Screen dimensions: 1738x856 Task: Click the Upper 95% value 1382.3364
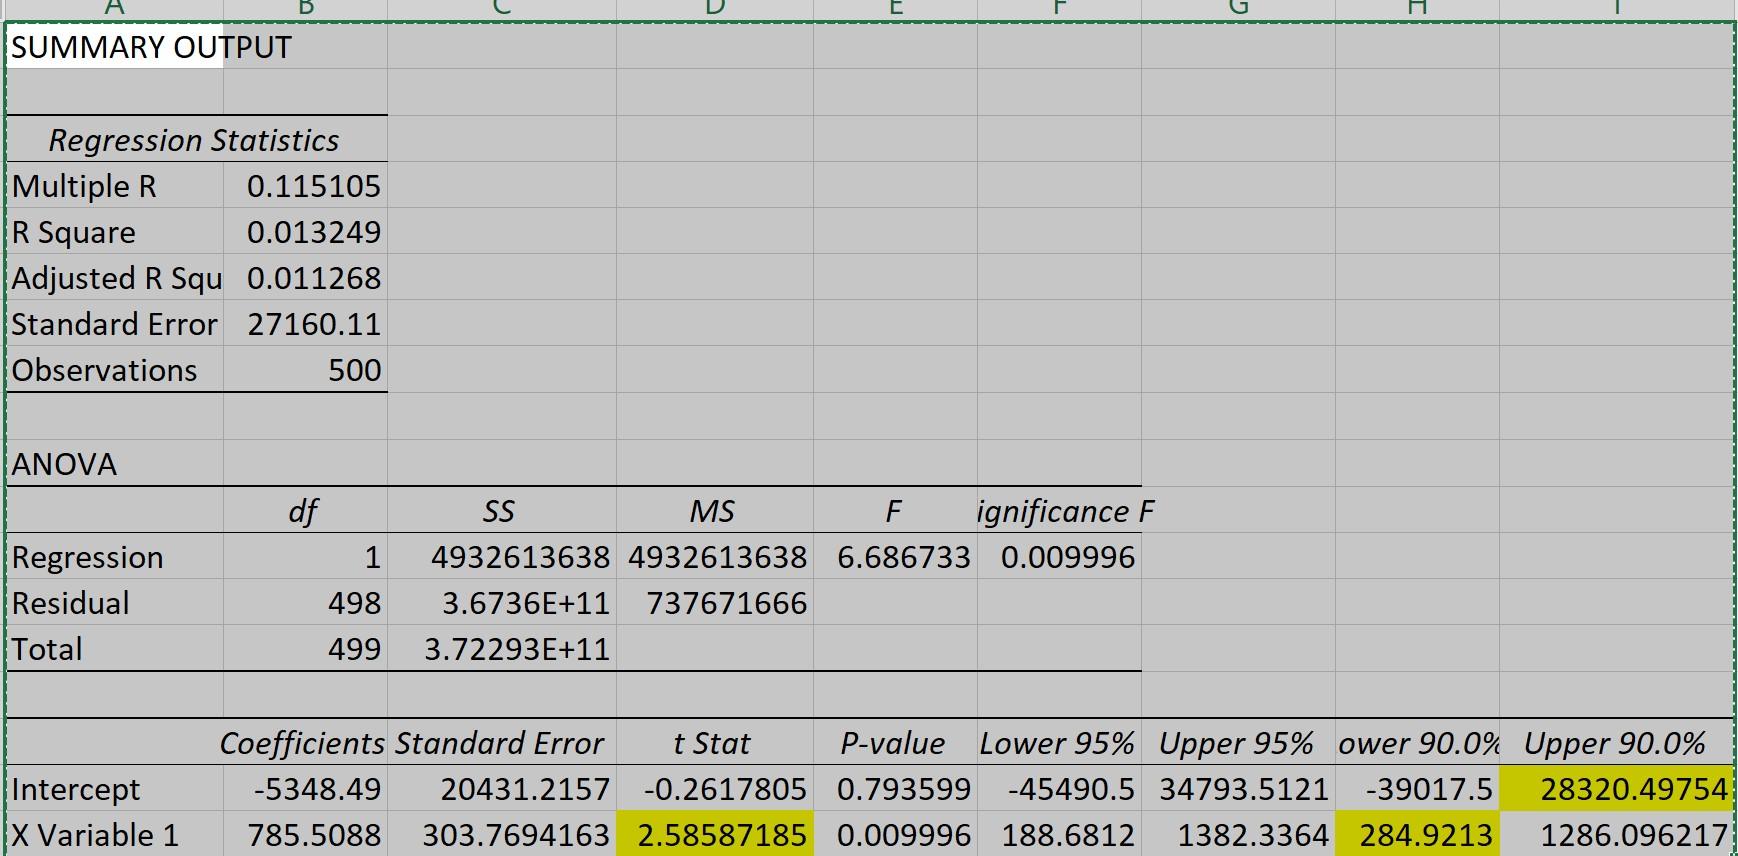tap(1238, 833)
